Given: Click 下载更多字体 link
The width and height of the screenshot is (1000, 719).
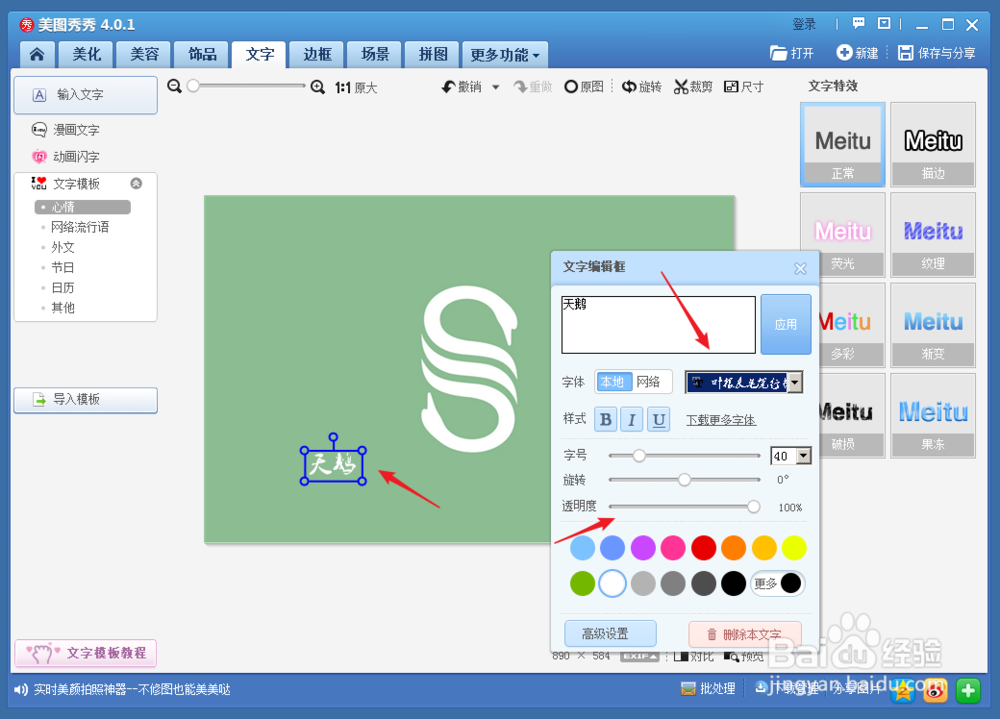Looking at the screenshot, I should pyautogui.click(x=721, y=420).
